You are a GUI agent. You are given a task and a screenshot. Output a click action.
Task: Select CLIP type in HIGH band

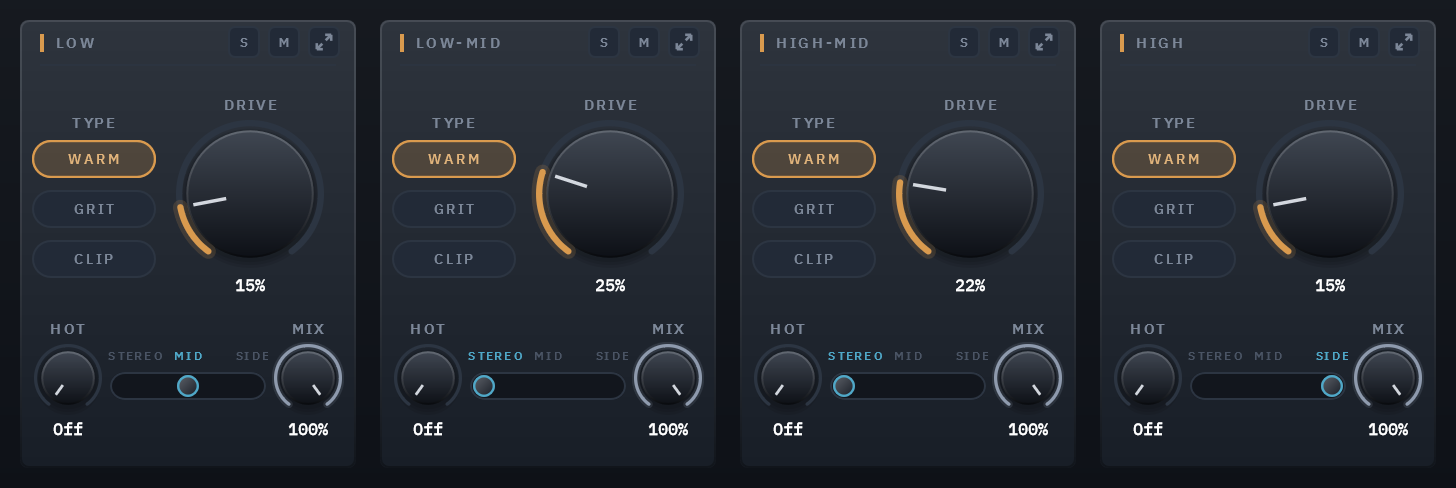[x=1174, y=259]
